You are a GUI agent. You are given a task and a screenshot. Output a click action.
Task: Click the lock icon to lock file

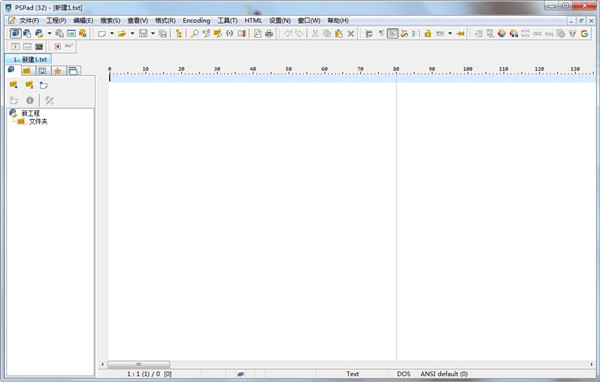427,34
